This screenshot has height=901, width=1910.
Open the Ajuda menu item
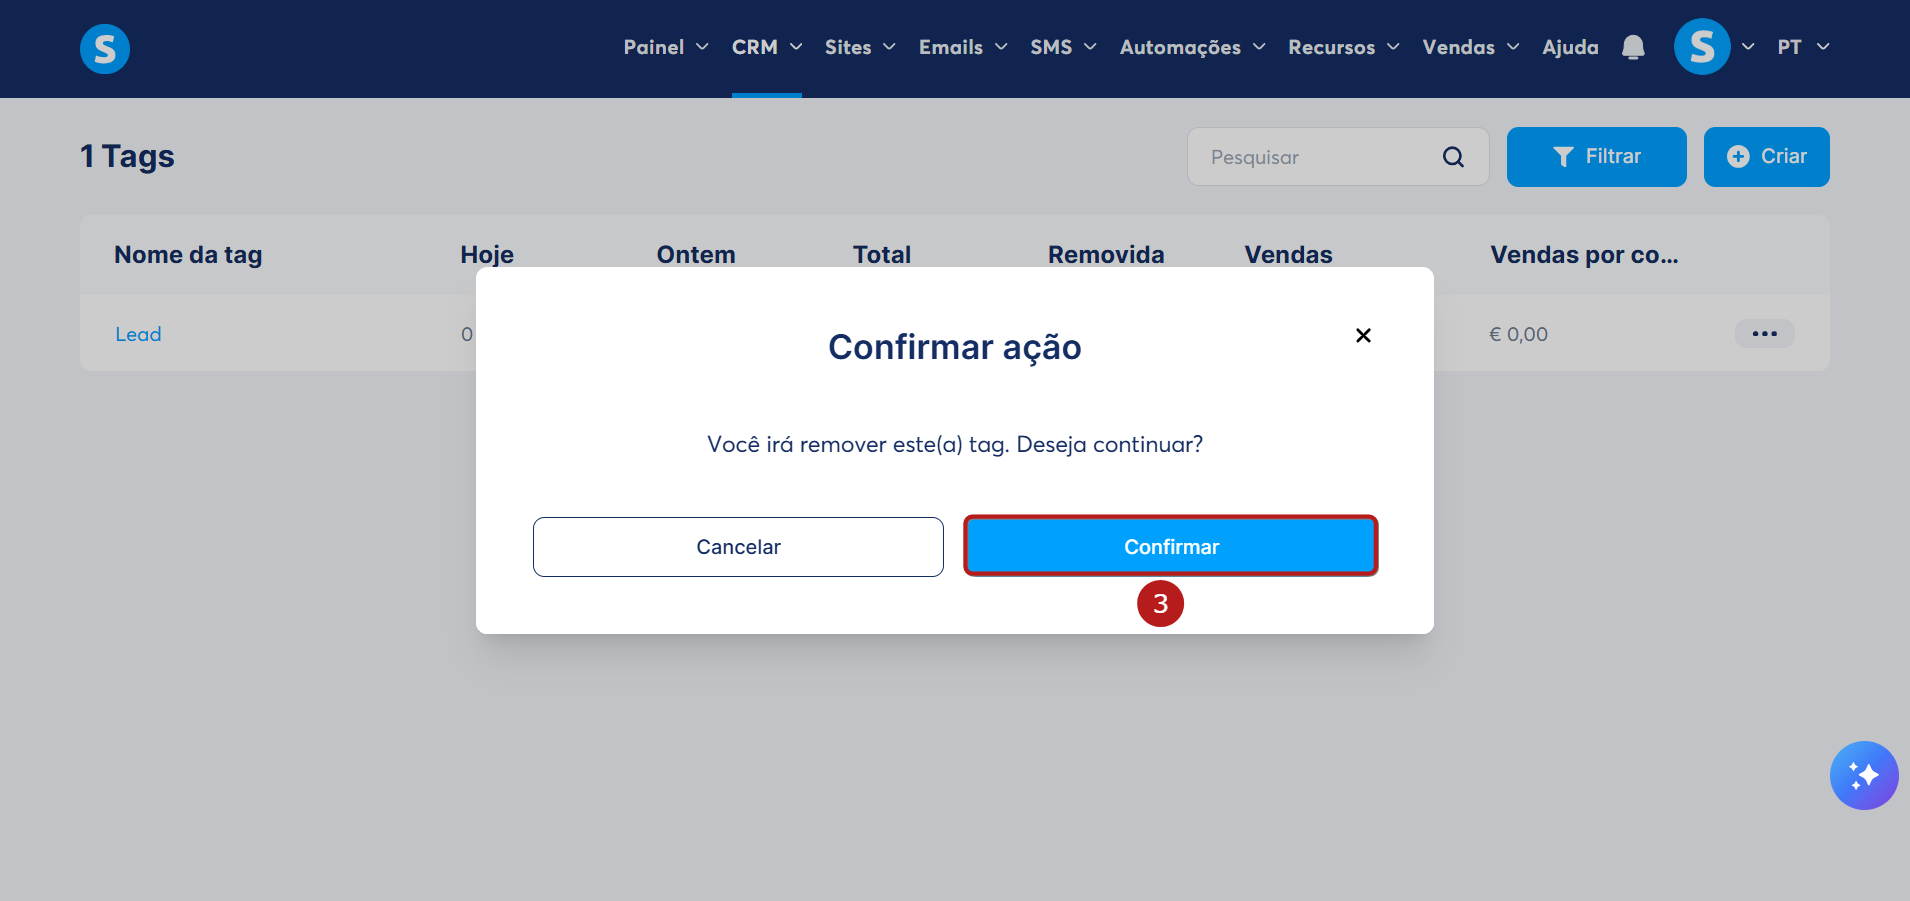(1570, 47)
